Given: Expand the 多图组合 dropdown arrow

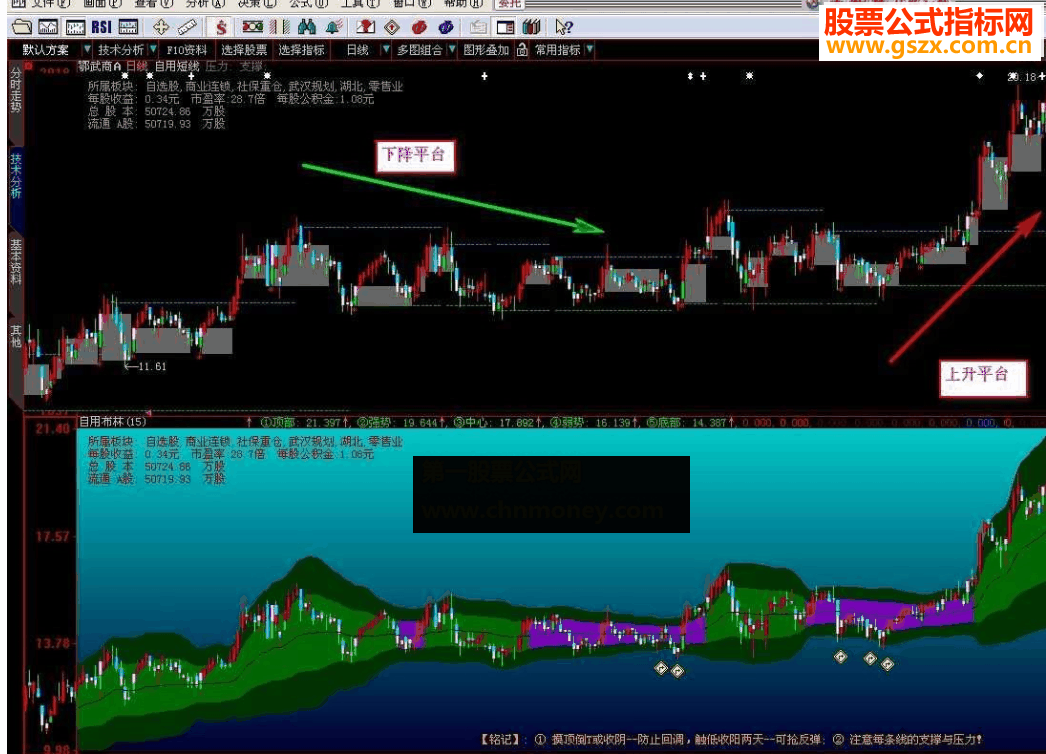Looking at the screenshot, I should [452, 50].
